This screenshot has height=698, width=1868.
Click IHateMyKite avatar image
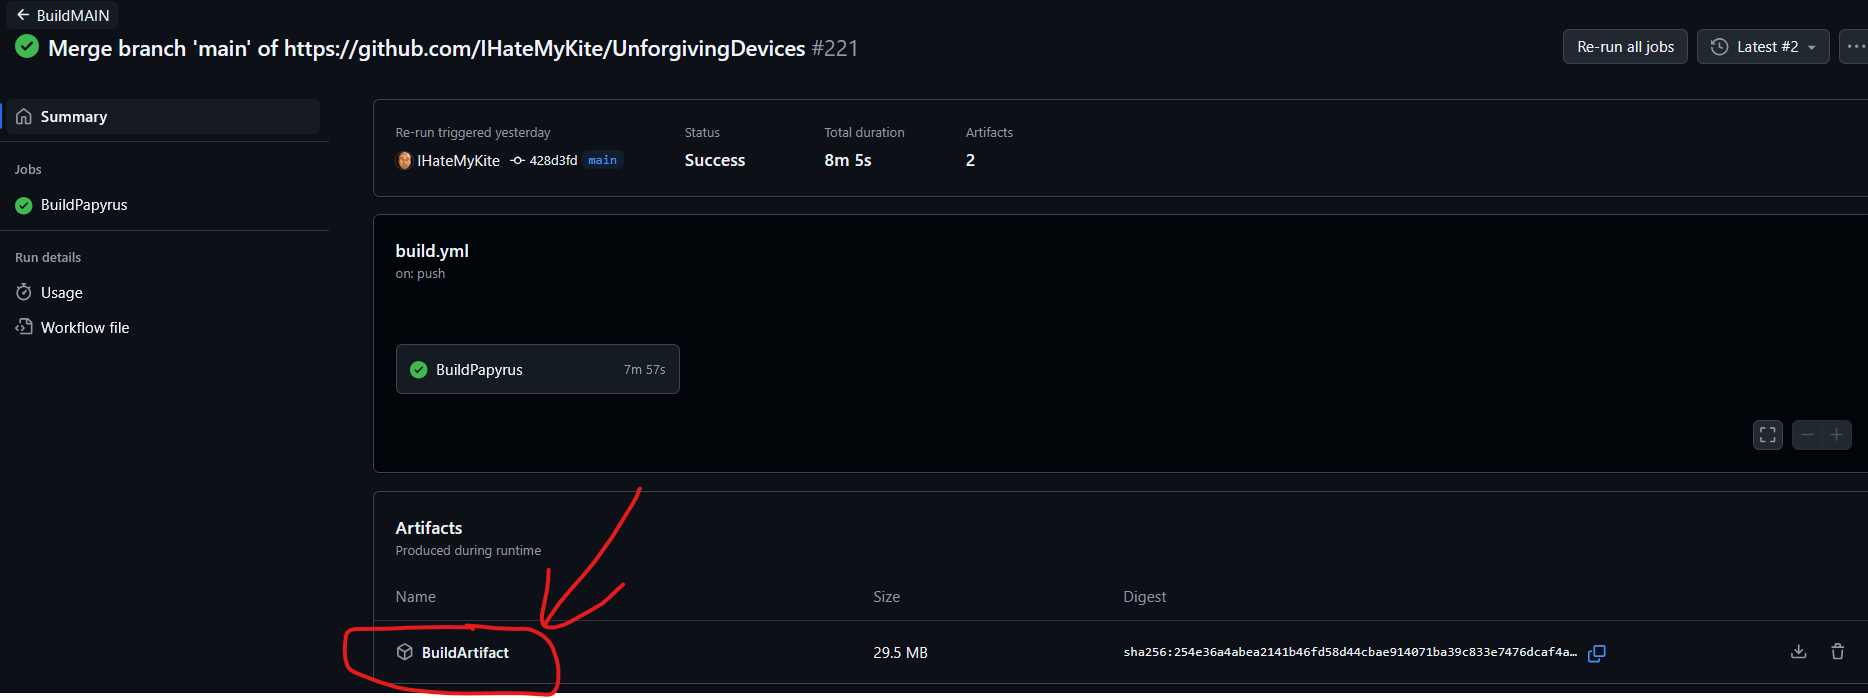pos(404,161)
